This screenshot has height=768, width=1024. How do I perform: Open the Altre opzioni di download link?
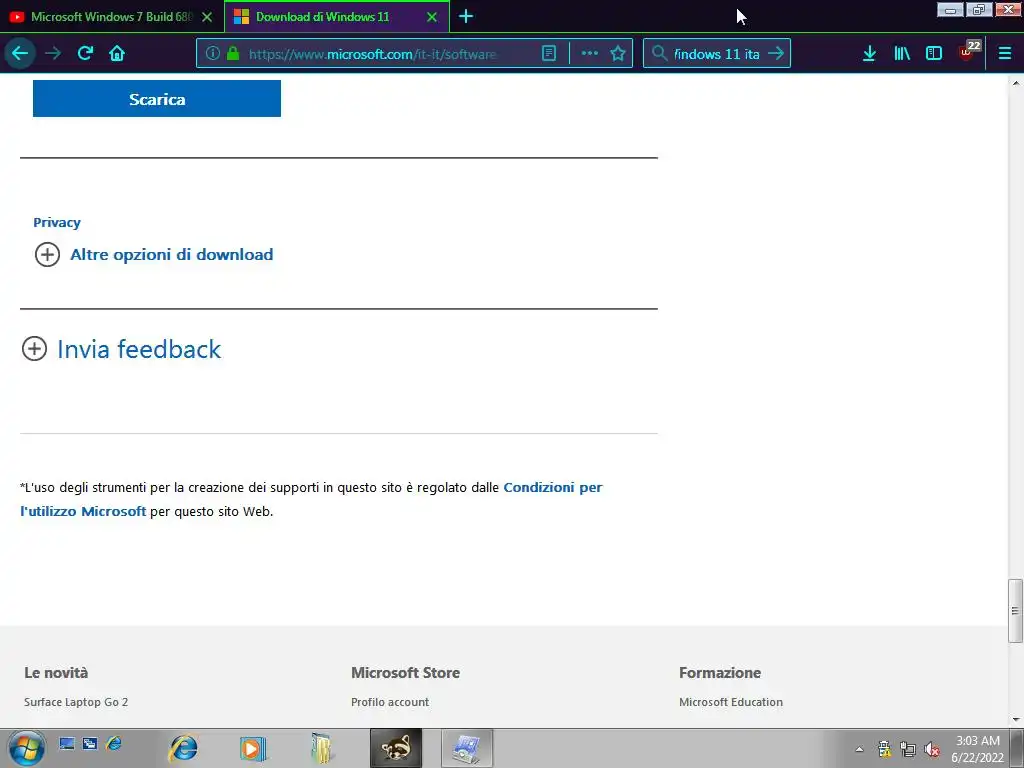click(x=172, y=255)
